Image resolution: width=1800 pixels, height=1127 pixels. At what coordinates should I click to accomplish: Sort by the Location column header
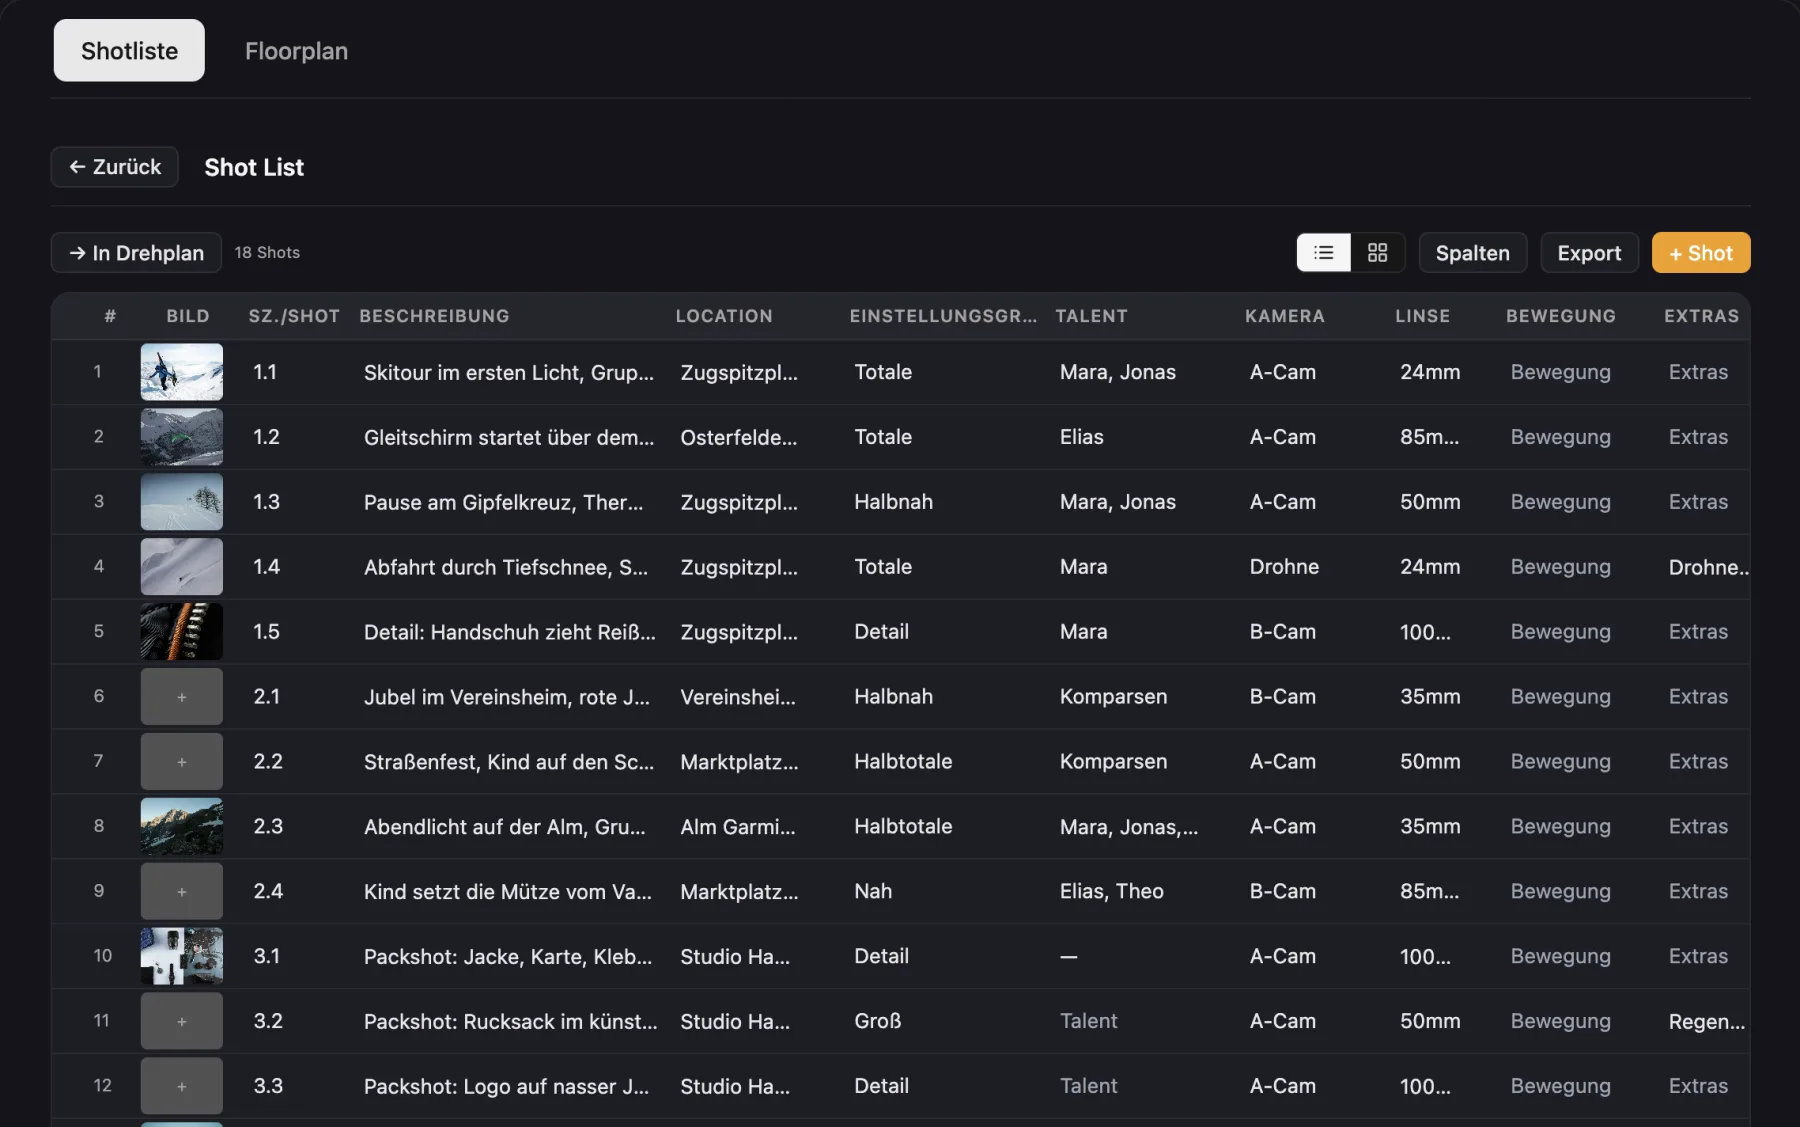point(724,316)
